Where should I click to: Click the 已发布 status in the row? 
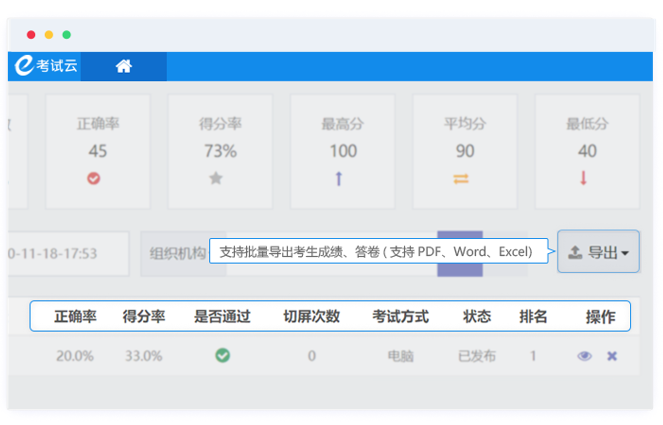[476, 356]
